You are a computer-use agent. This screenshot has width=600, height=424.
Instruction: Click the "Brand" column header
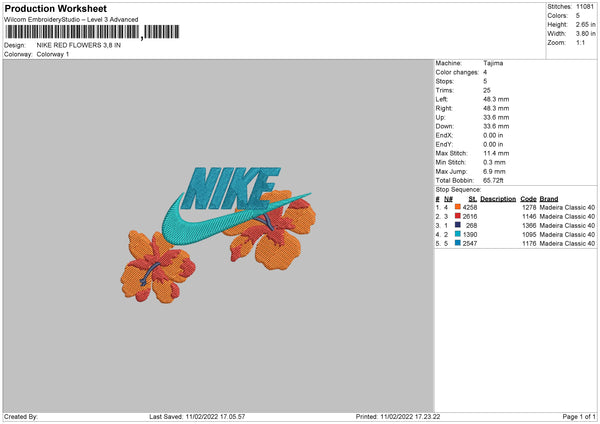(549, 199)
